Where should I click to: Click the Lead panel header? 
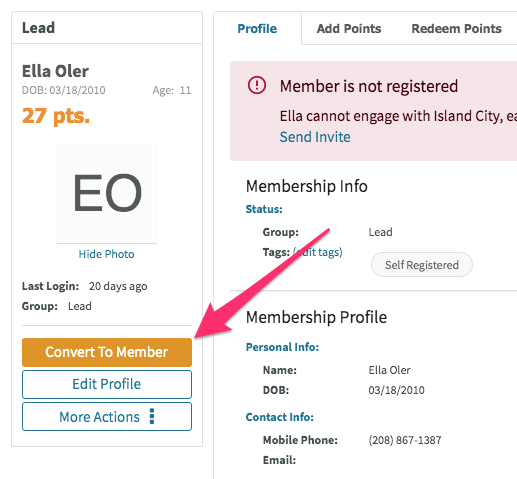click(107, 28)
